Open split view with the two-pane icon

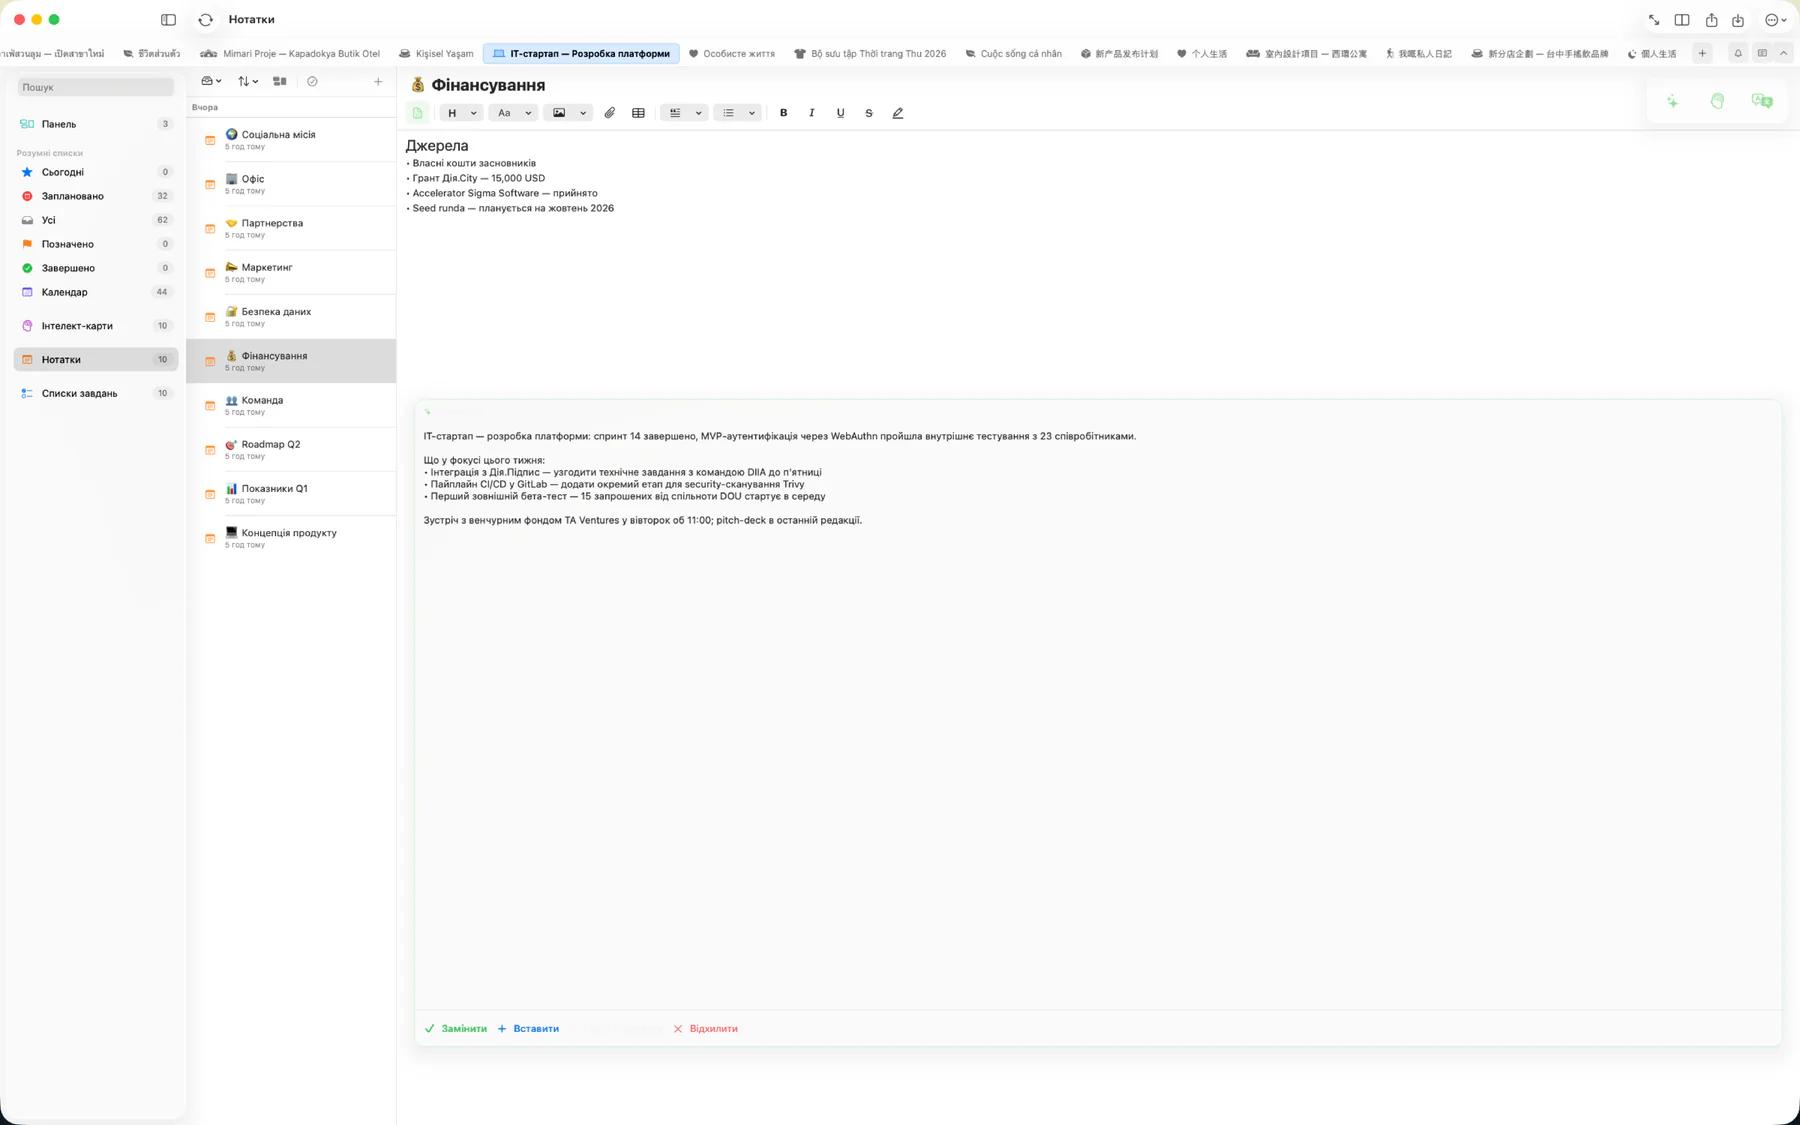point(1682,20)
